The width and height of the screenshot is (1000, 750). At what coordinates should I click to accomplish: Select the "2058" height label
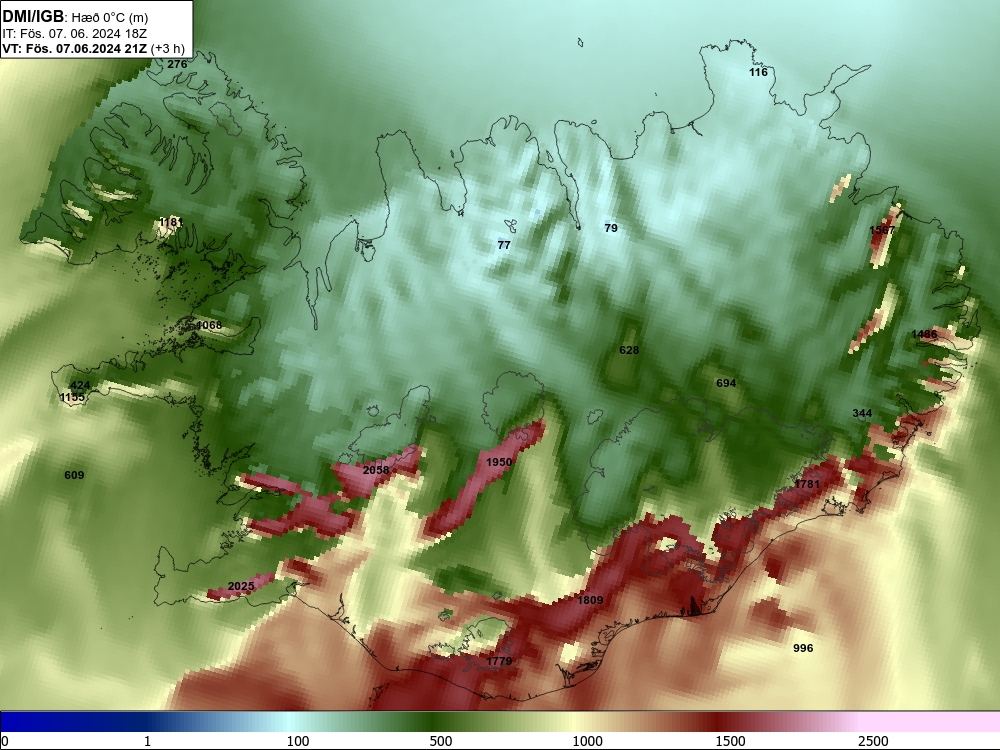point(376,470)
